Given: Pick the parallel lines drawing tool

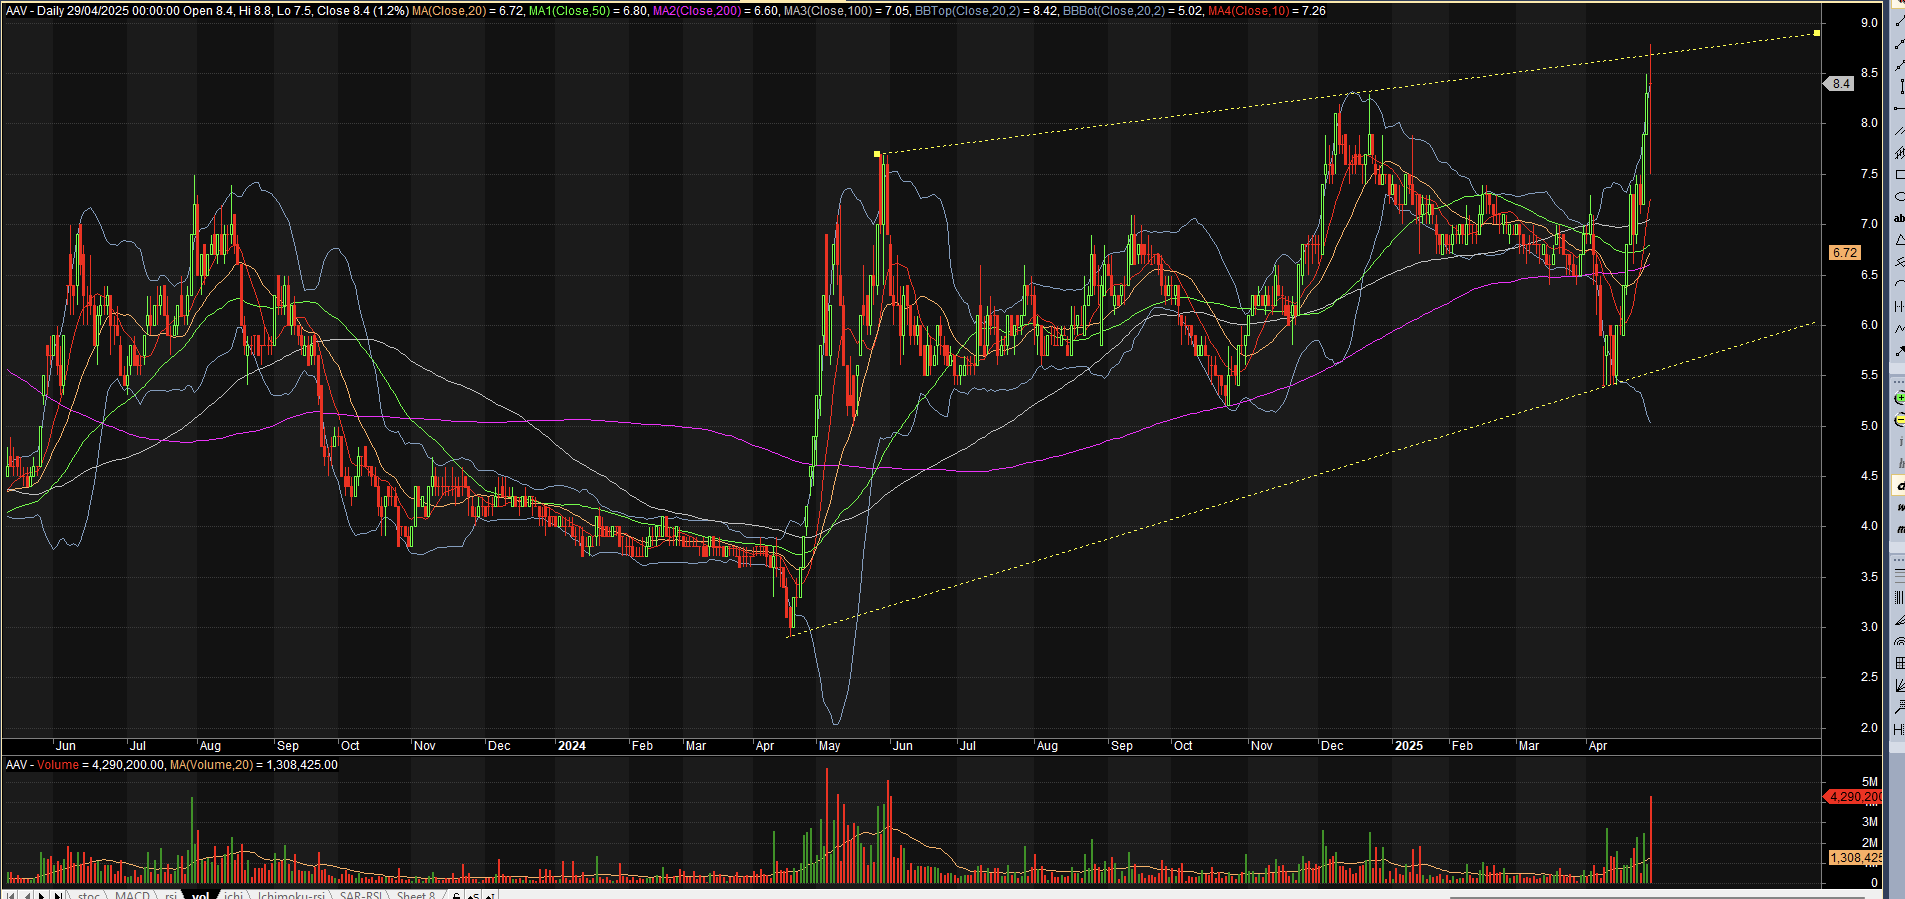Looking at the screenshot, I should point(1899,131).
